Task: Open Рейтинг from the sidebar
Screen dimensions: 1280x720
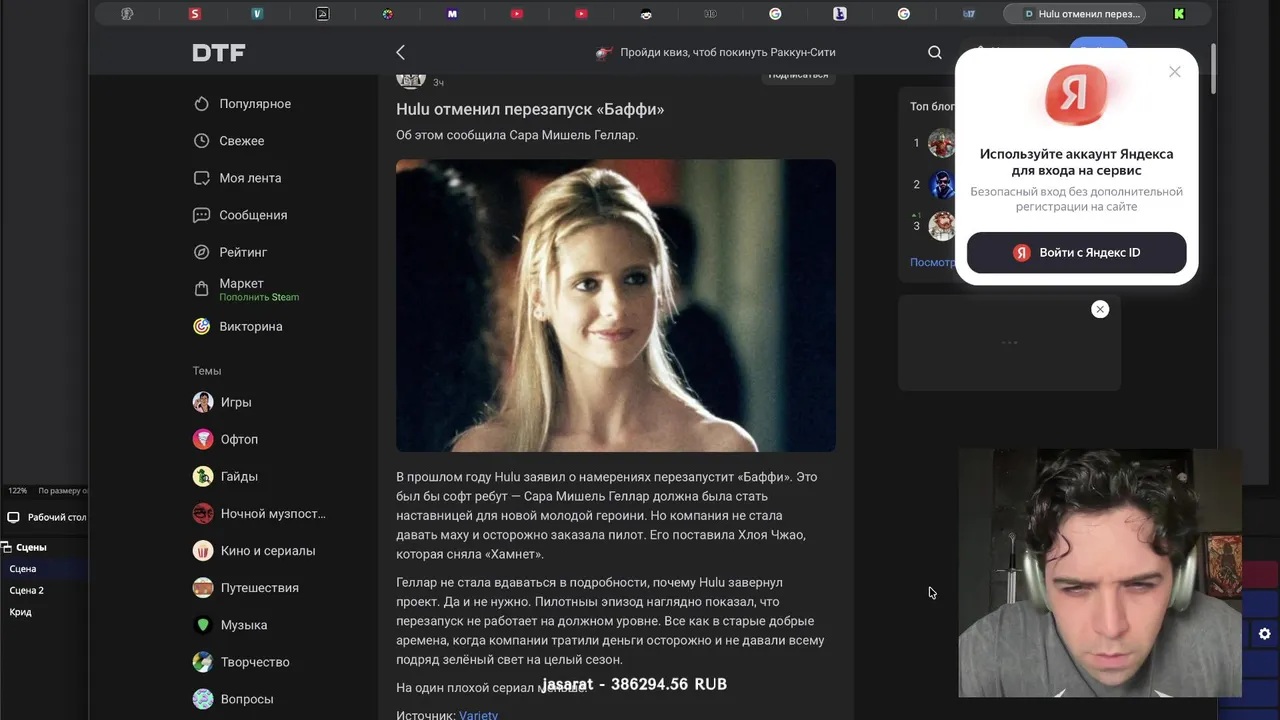Action: [243, 252]
